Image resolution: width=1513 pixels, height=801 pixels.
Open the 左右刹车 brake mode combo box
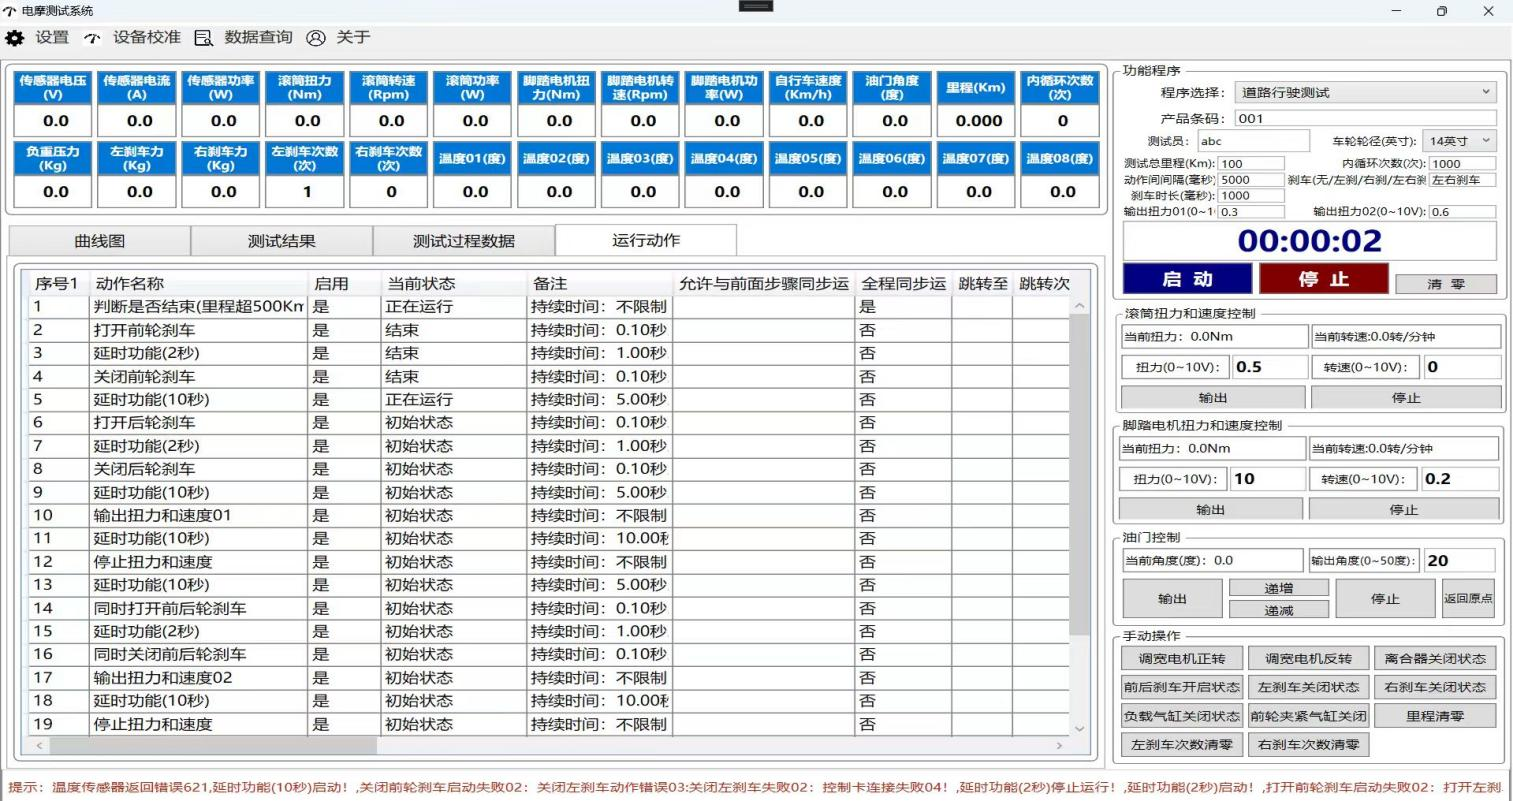[1461, 180]
